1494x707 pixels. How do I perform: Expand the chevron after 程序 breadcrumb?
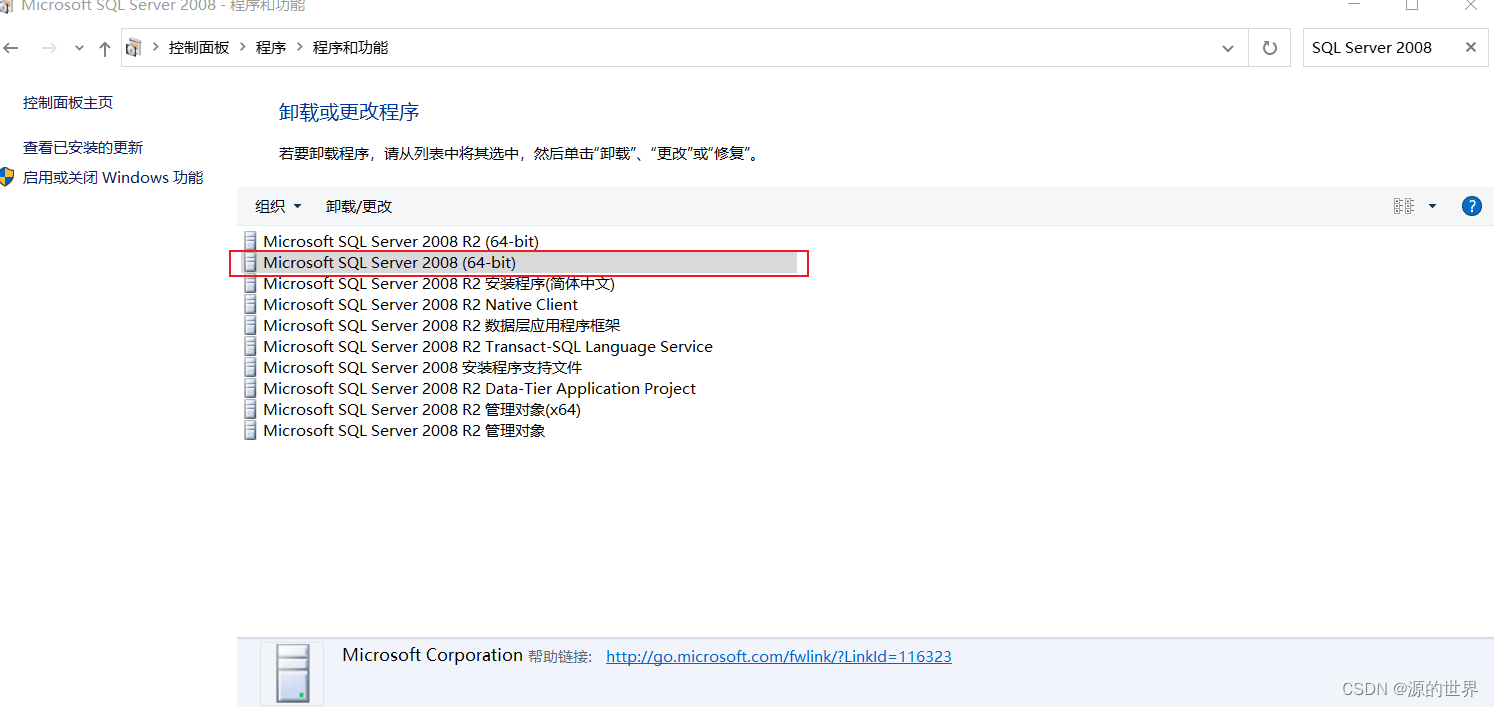pos(299,48)
